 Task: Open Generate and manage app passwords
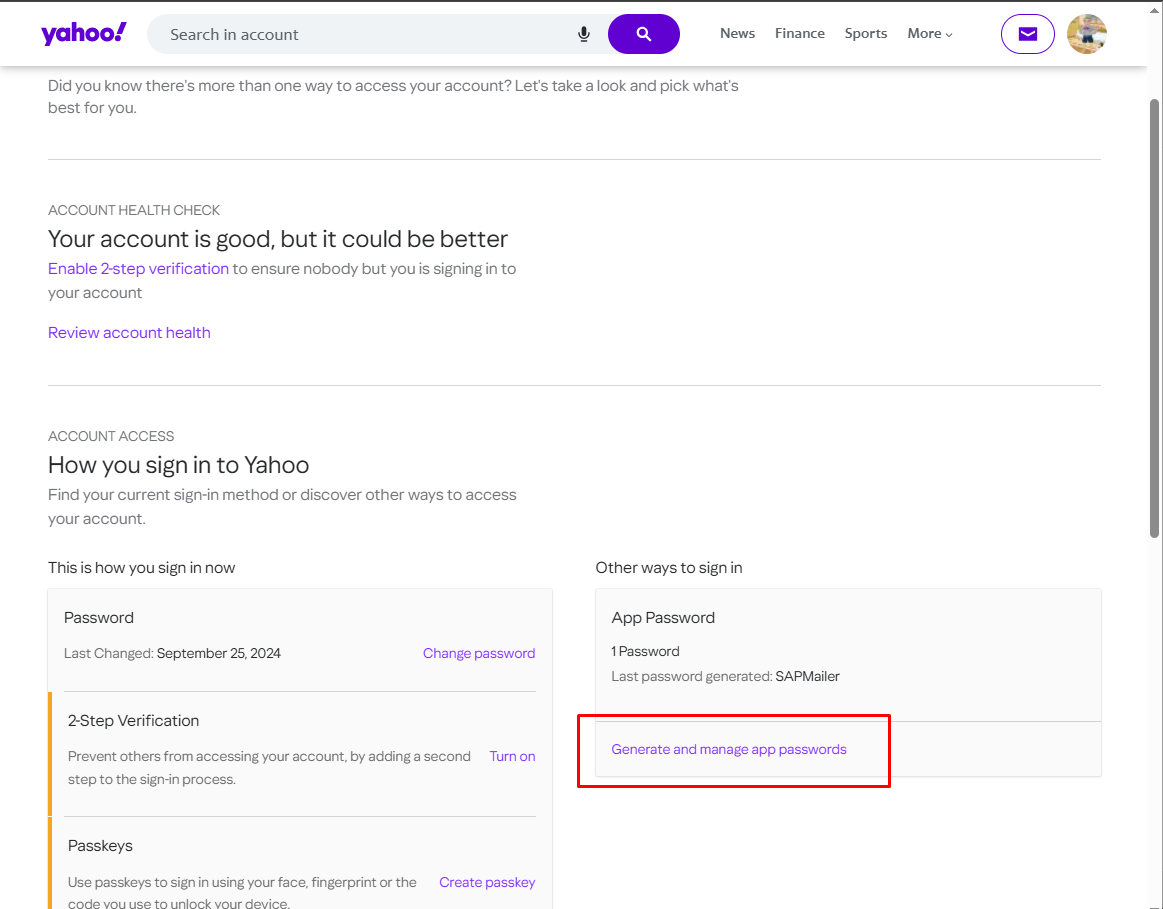click(728, 750)
